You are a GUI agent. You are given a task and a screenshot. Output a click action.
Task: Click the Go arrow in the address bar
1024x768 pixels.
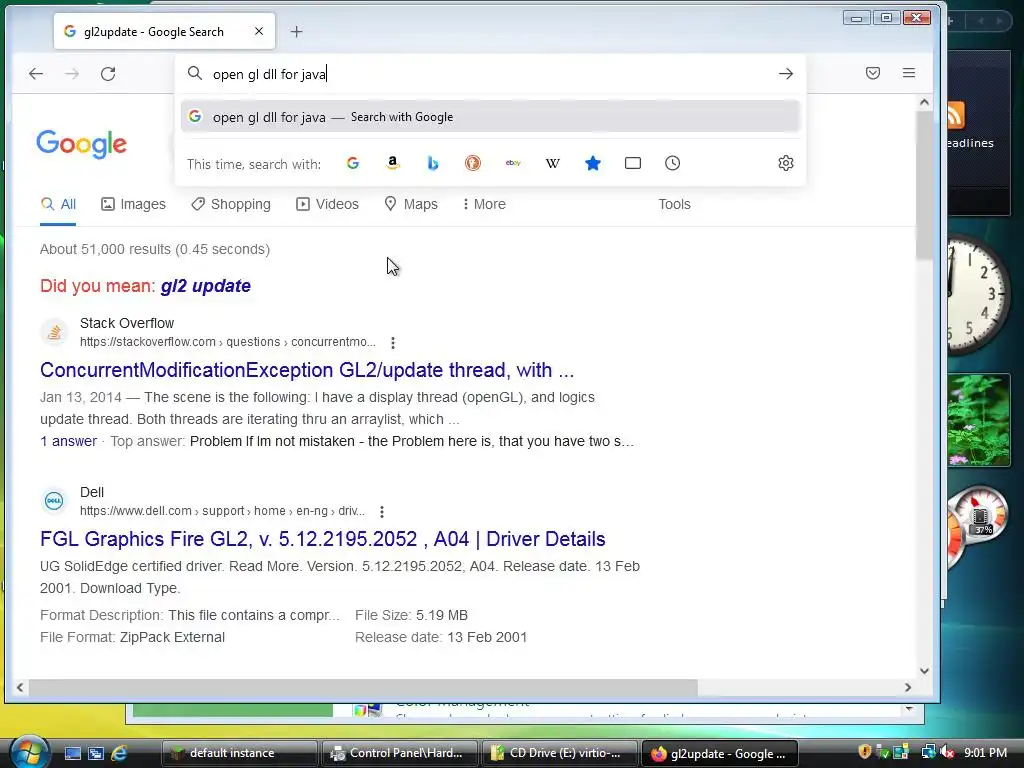pos(786,74)
